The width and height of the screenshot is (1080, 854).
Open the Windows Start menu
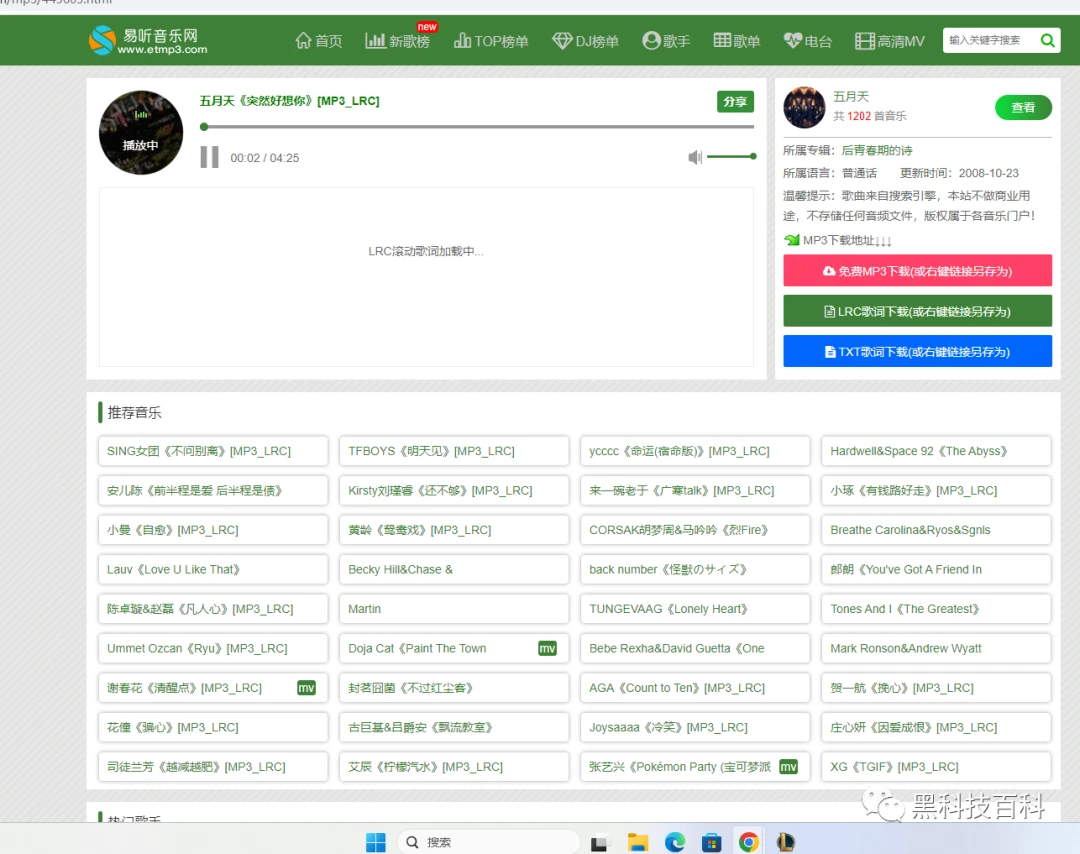pyautogui.click(x=375, y=842)
